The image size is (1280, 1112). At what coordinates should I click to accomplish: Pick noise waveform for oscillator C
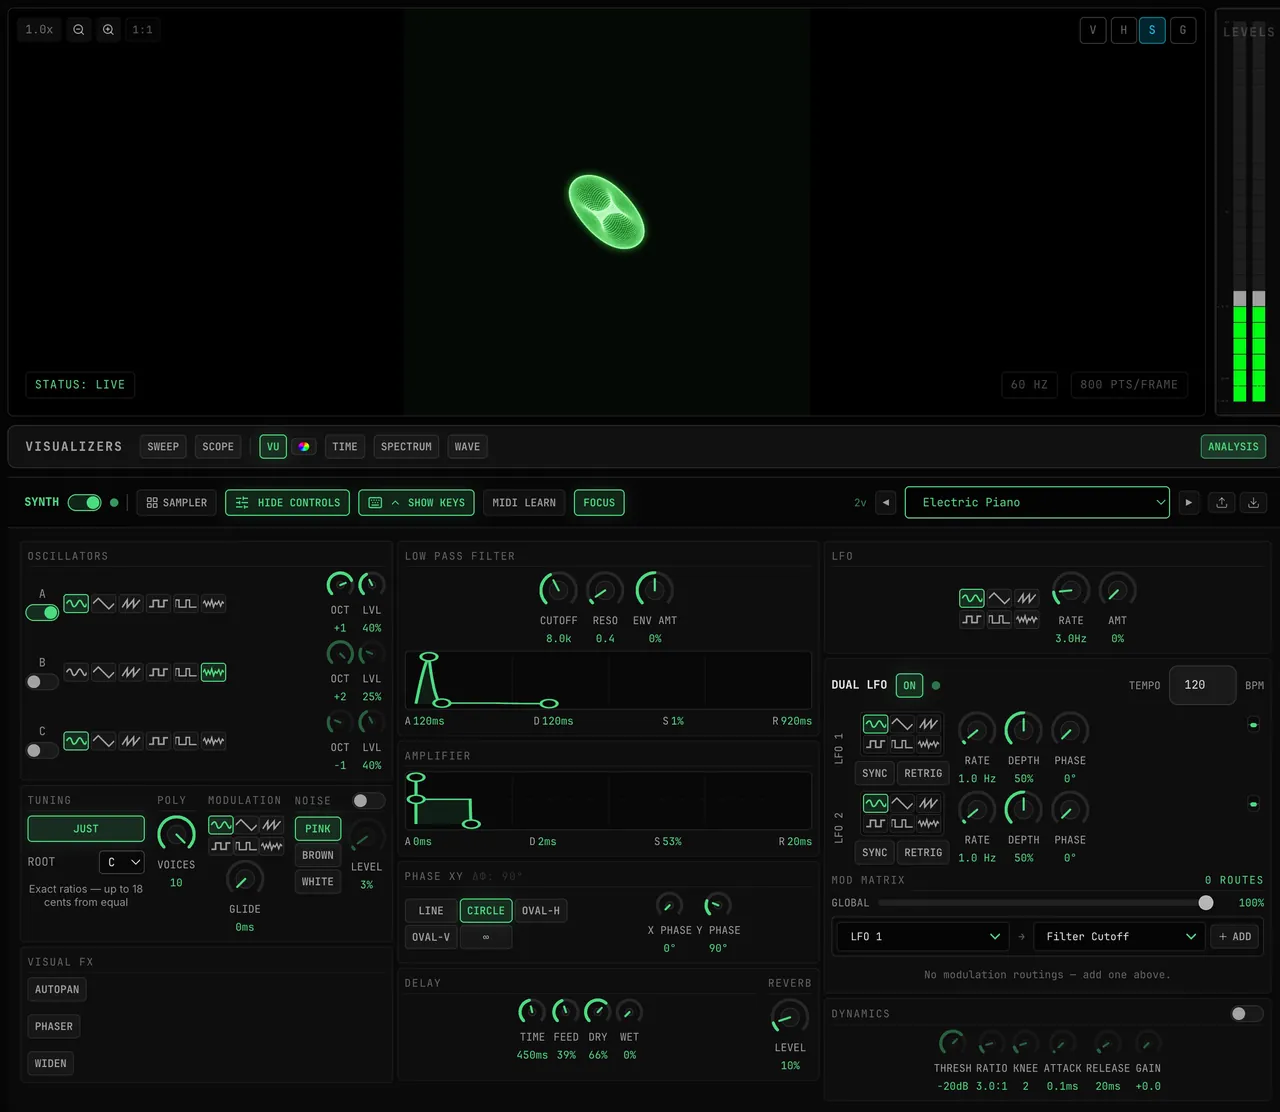pos(213,741)
